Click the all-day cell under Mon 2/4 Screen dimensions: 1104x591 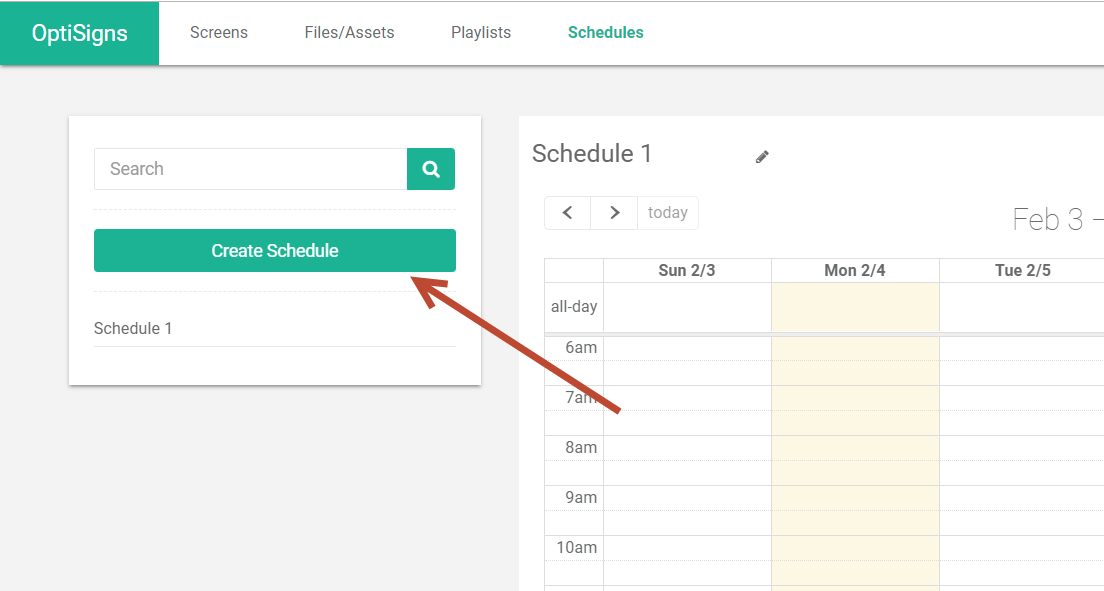[x=854, y=306]
